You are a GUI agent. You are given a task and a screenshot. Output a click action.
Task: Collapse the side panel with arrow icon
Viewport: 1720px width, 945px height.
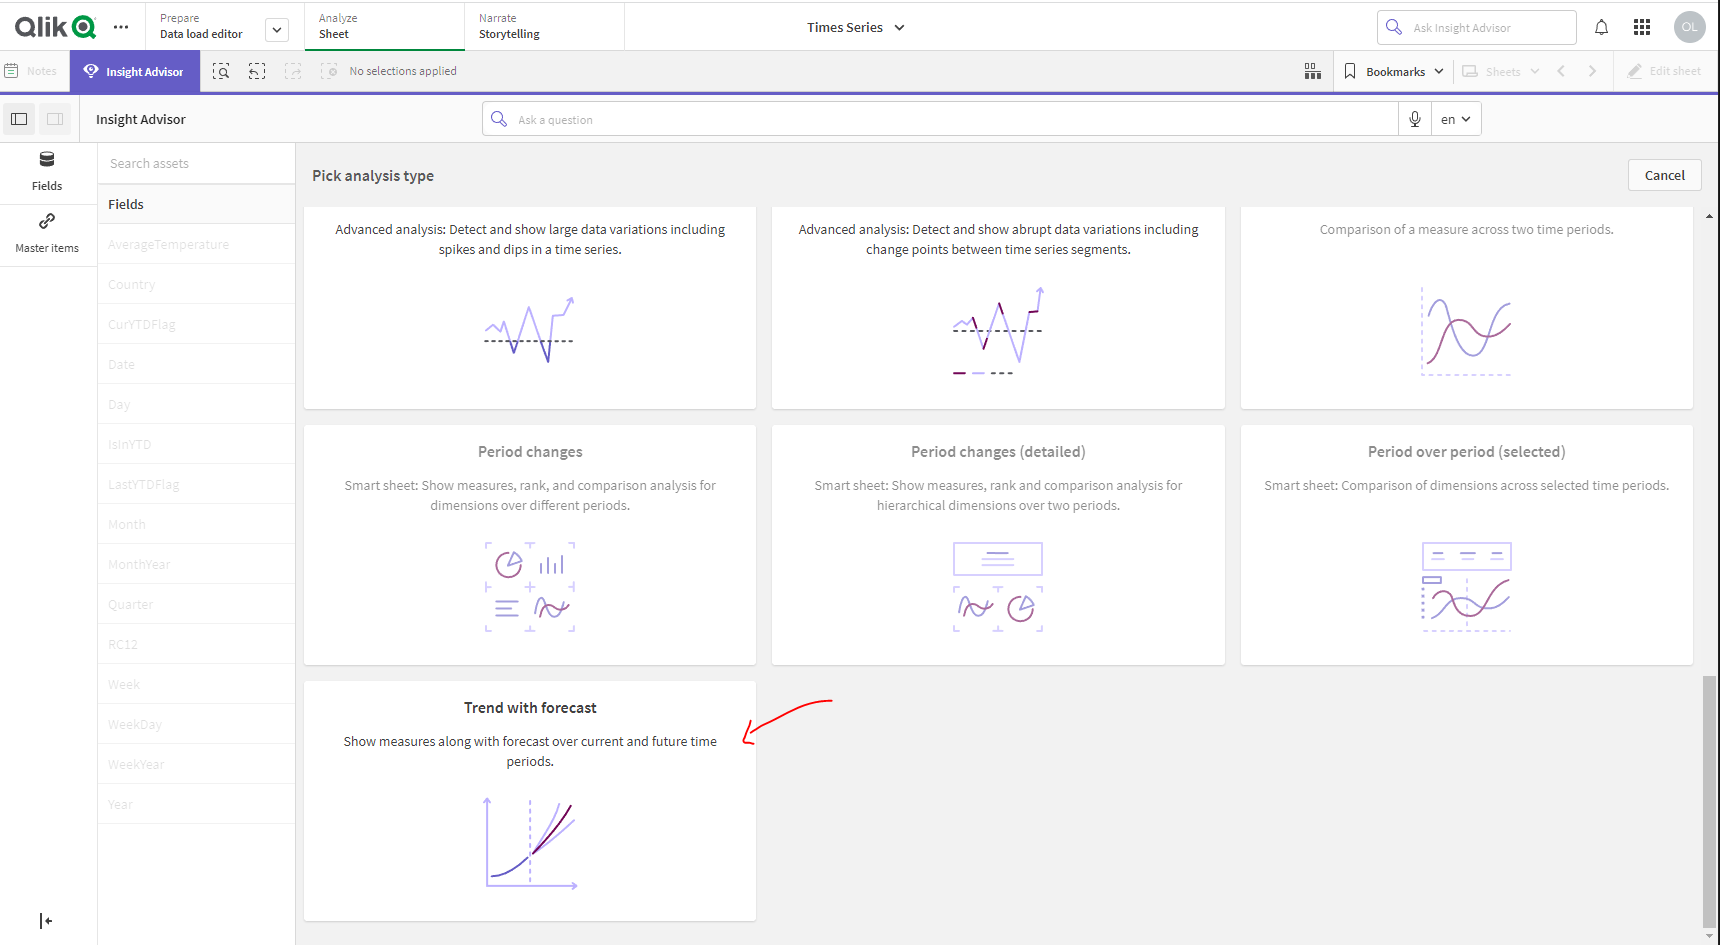(45, 920)
